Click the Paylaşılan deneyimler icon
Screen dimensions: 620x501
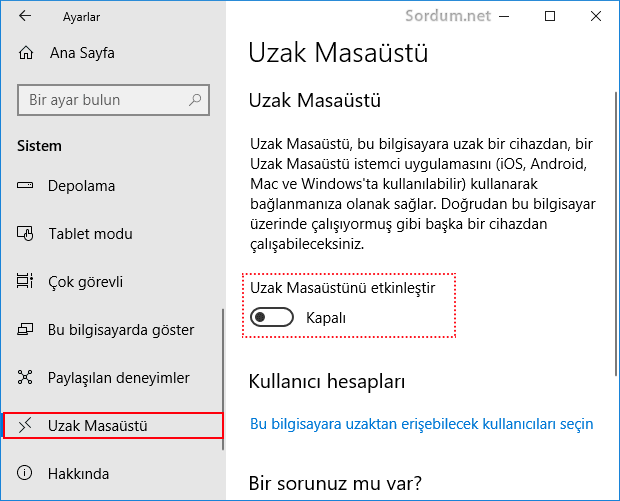click(25, 377)
